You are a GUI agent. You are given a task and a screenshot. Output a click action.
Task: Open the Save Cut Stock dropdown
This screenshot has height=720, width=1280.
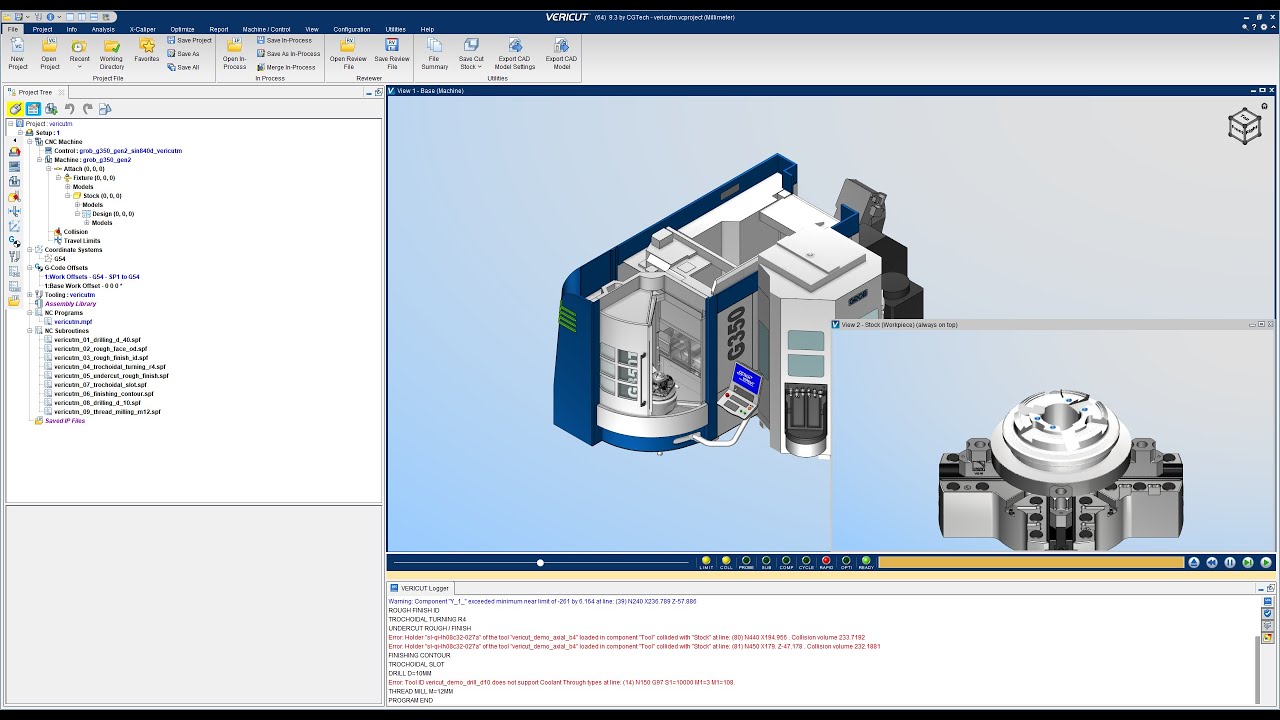click(x=471, y=54)
